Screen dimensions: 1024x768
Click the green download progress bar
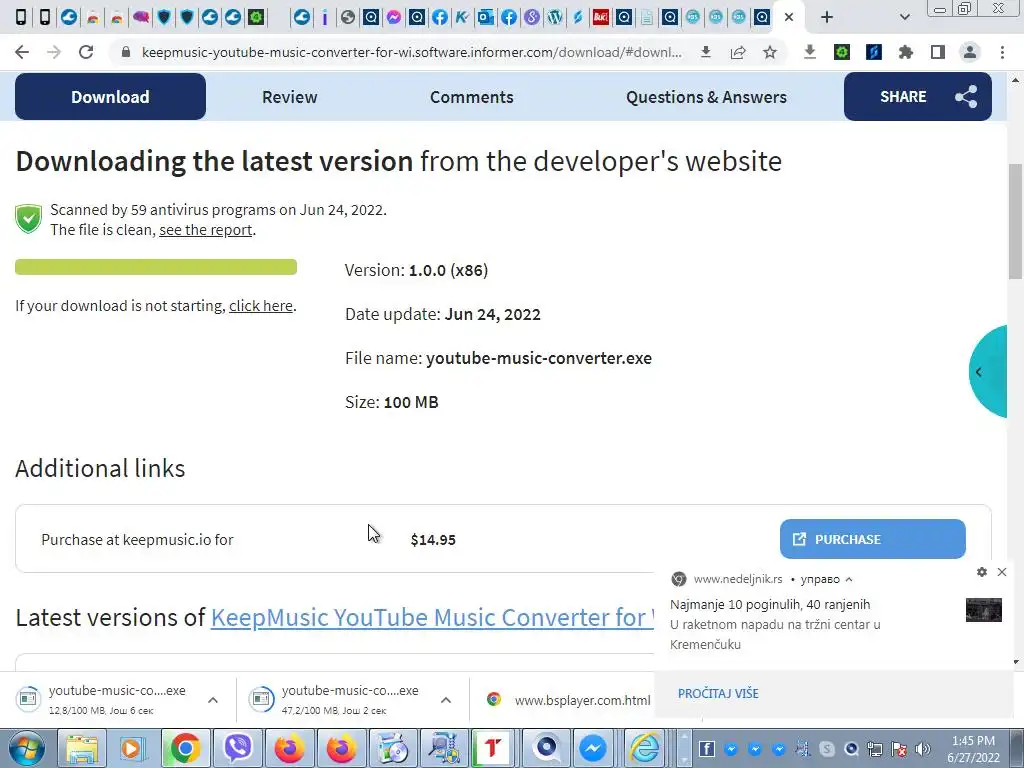(x=156, y=266)
